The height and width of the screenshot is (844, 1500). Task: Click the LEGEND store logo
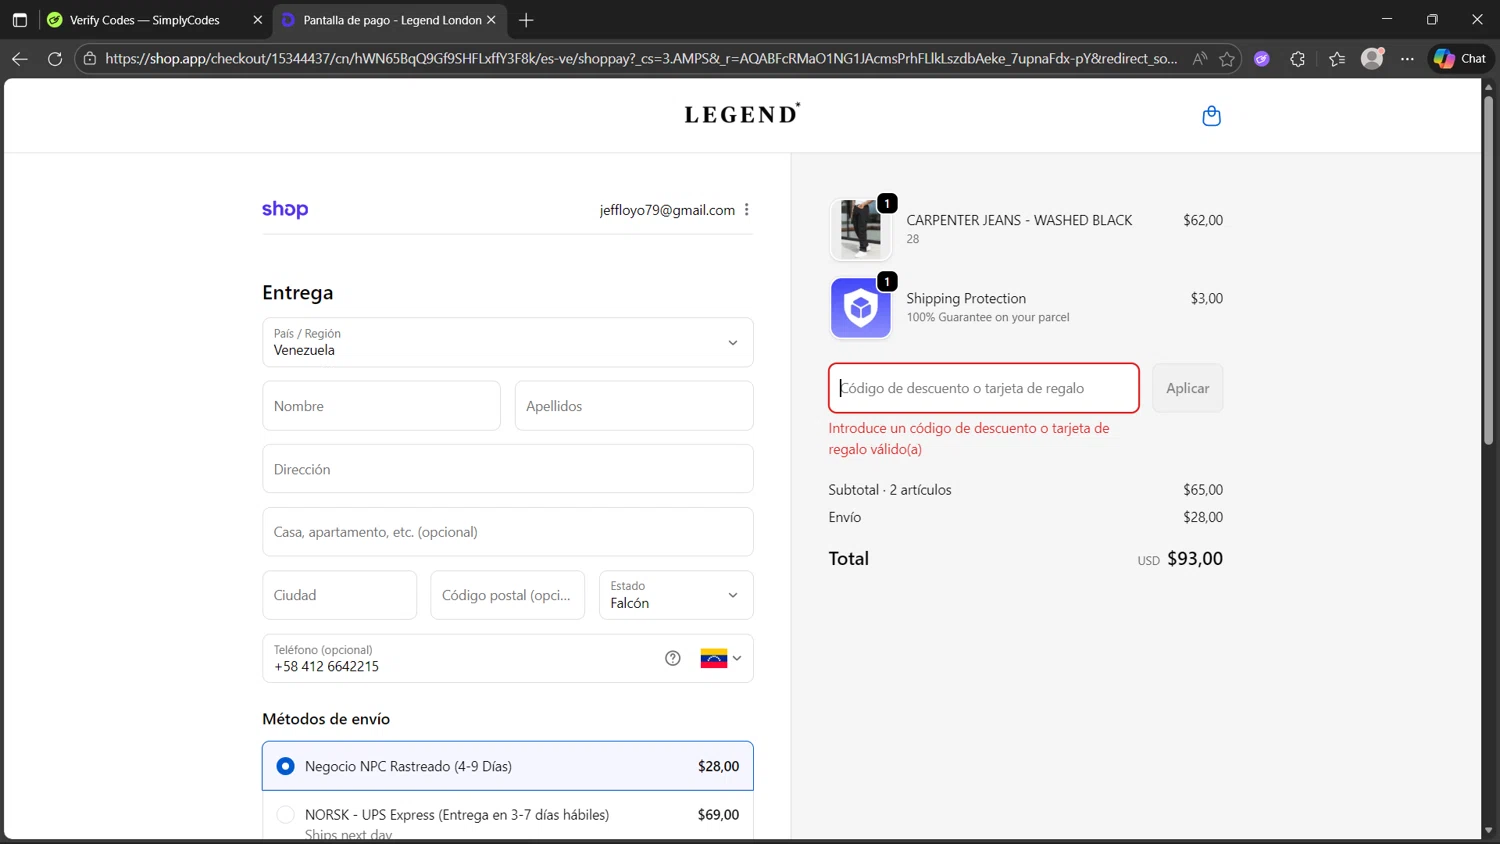coord(742,114)
